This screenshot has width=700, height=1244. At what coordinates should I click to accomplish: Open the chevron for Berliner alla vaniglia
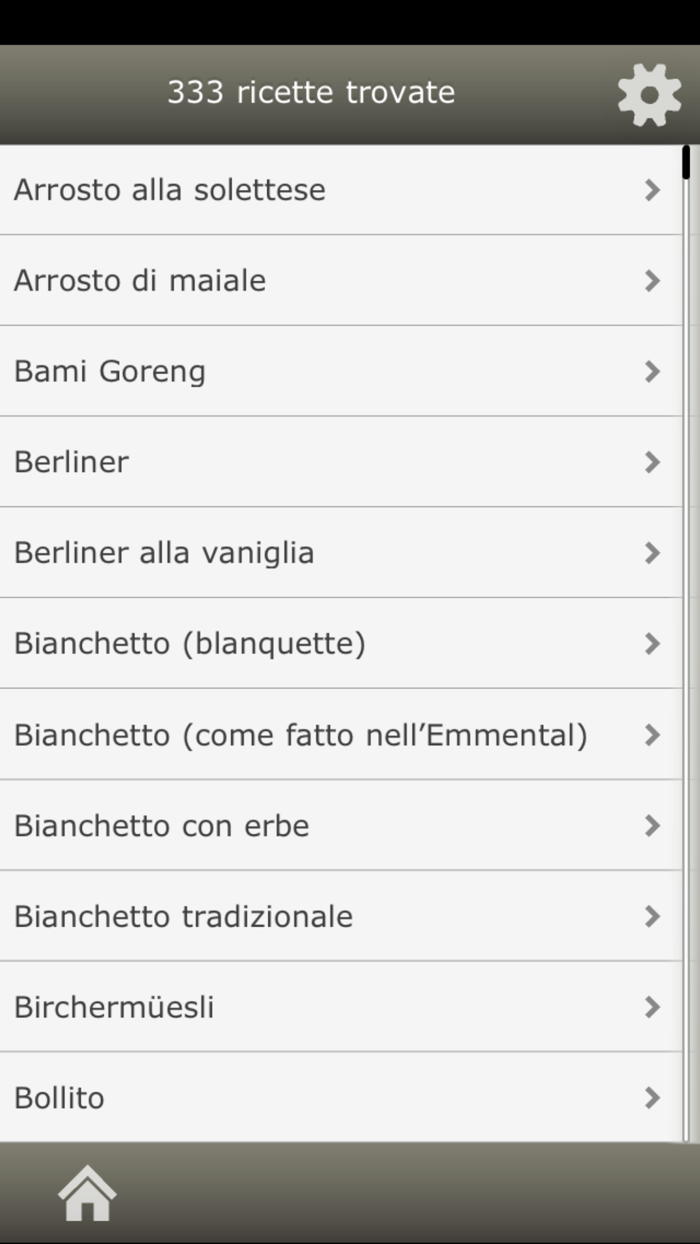coord(652,553)
